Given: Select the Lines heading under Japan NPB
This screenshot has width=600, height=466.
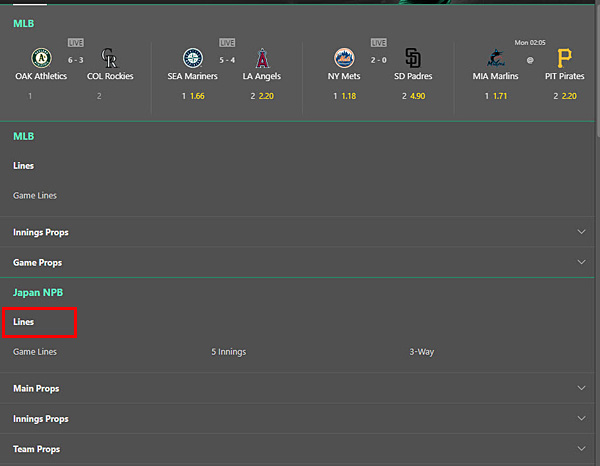Looking at the screenshot, I should (23, 322).
